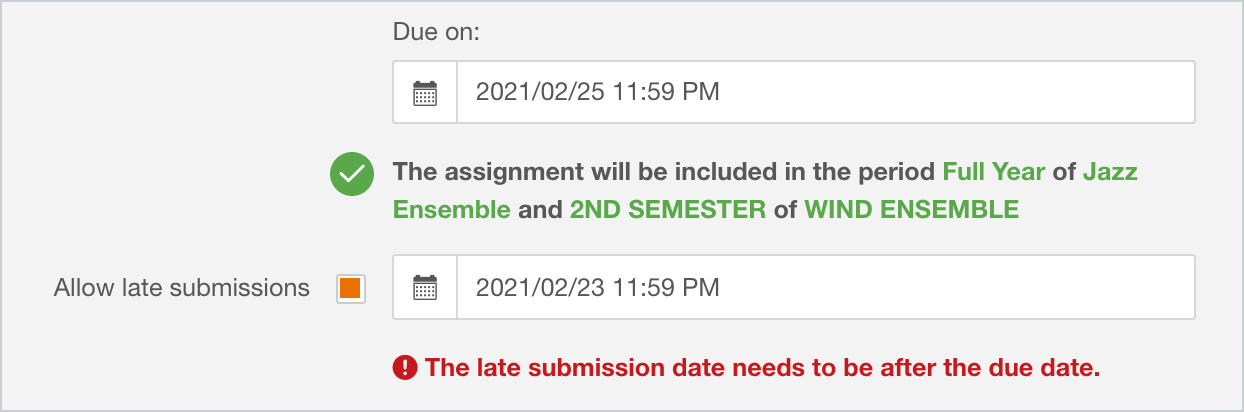
Task: Click the green success checkmark icon
Action: pyautogui.click(x=352, y=174)
